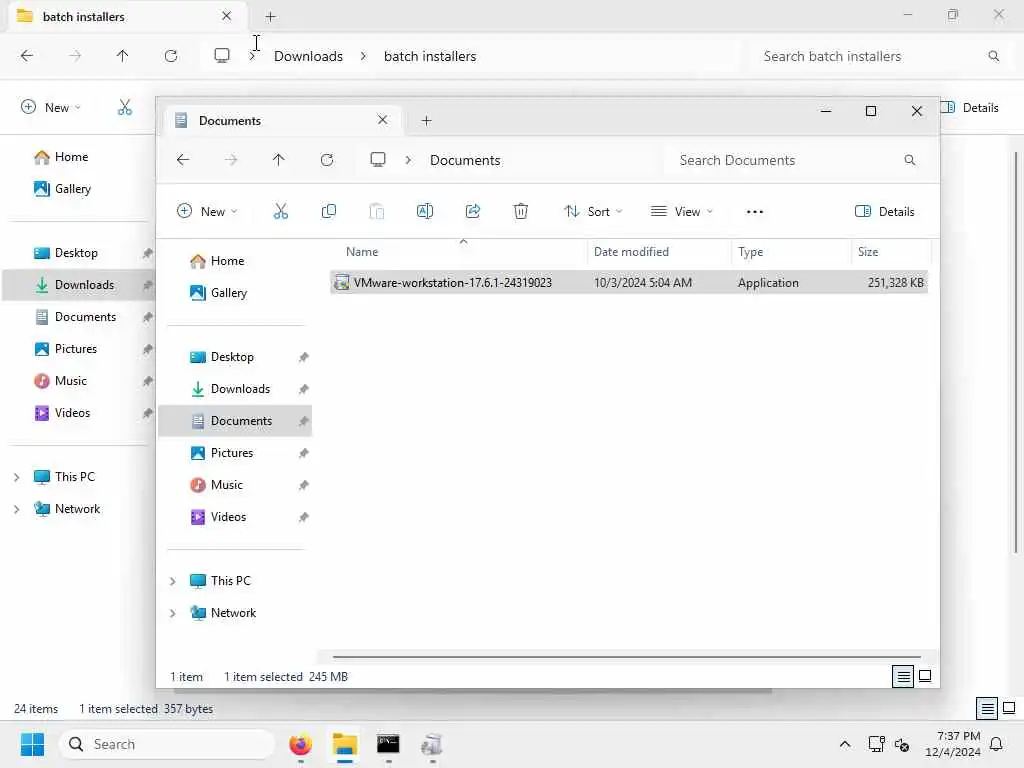Click the muted volume icon in tray
Screen dimensions: 1024x768
902,744
